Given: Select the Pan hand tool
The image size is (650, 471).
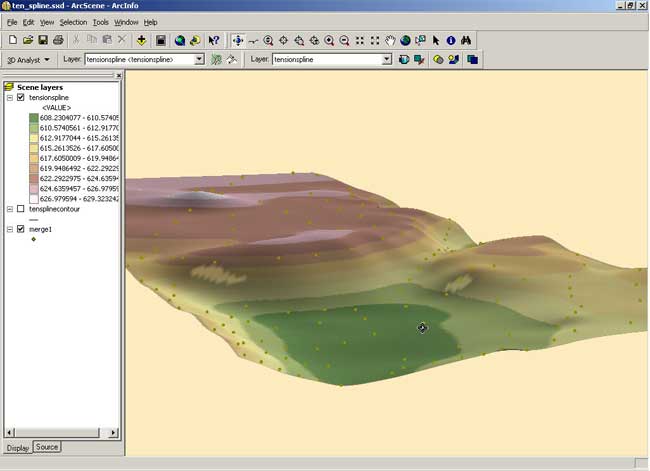Looking at the screenshot, I should [x=390, y=40].
